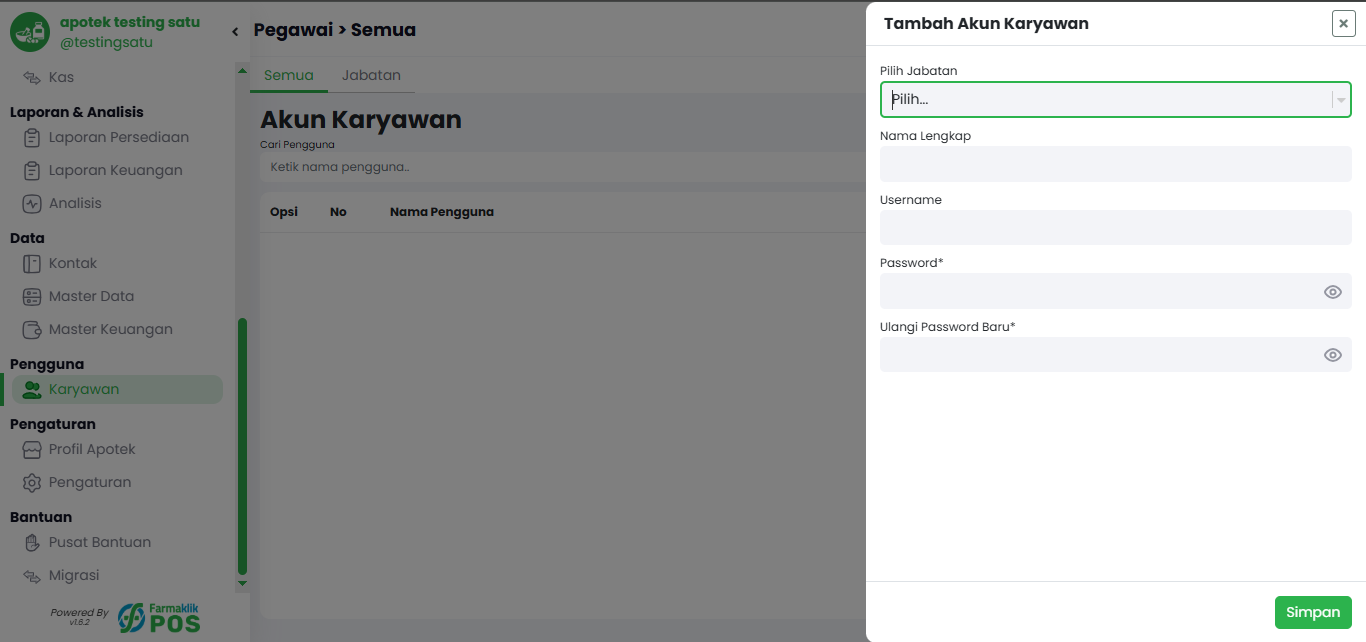Click the Laporan Keuangan clipboard icon
This screenshot has width=1366, height=642.
coord(32,170)
